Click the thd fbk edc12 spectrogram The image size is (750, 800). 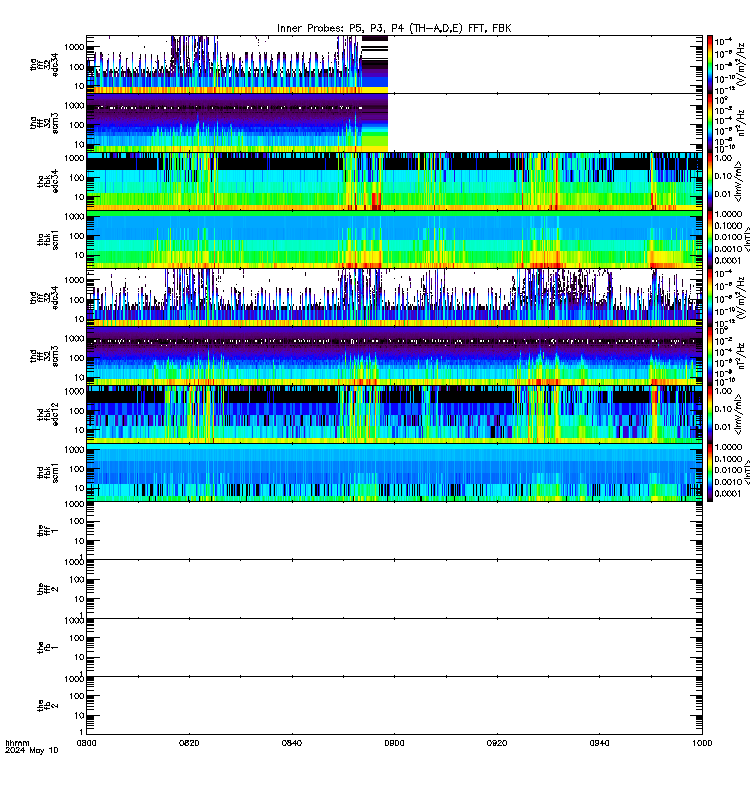(394, 414)
